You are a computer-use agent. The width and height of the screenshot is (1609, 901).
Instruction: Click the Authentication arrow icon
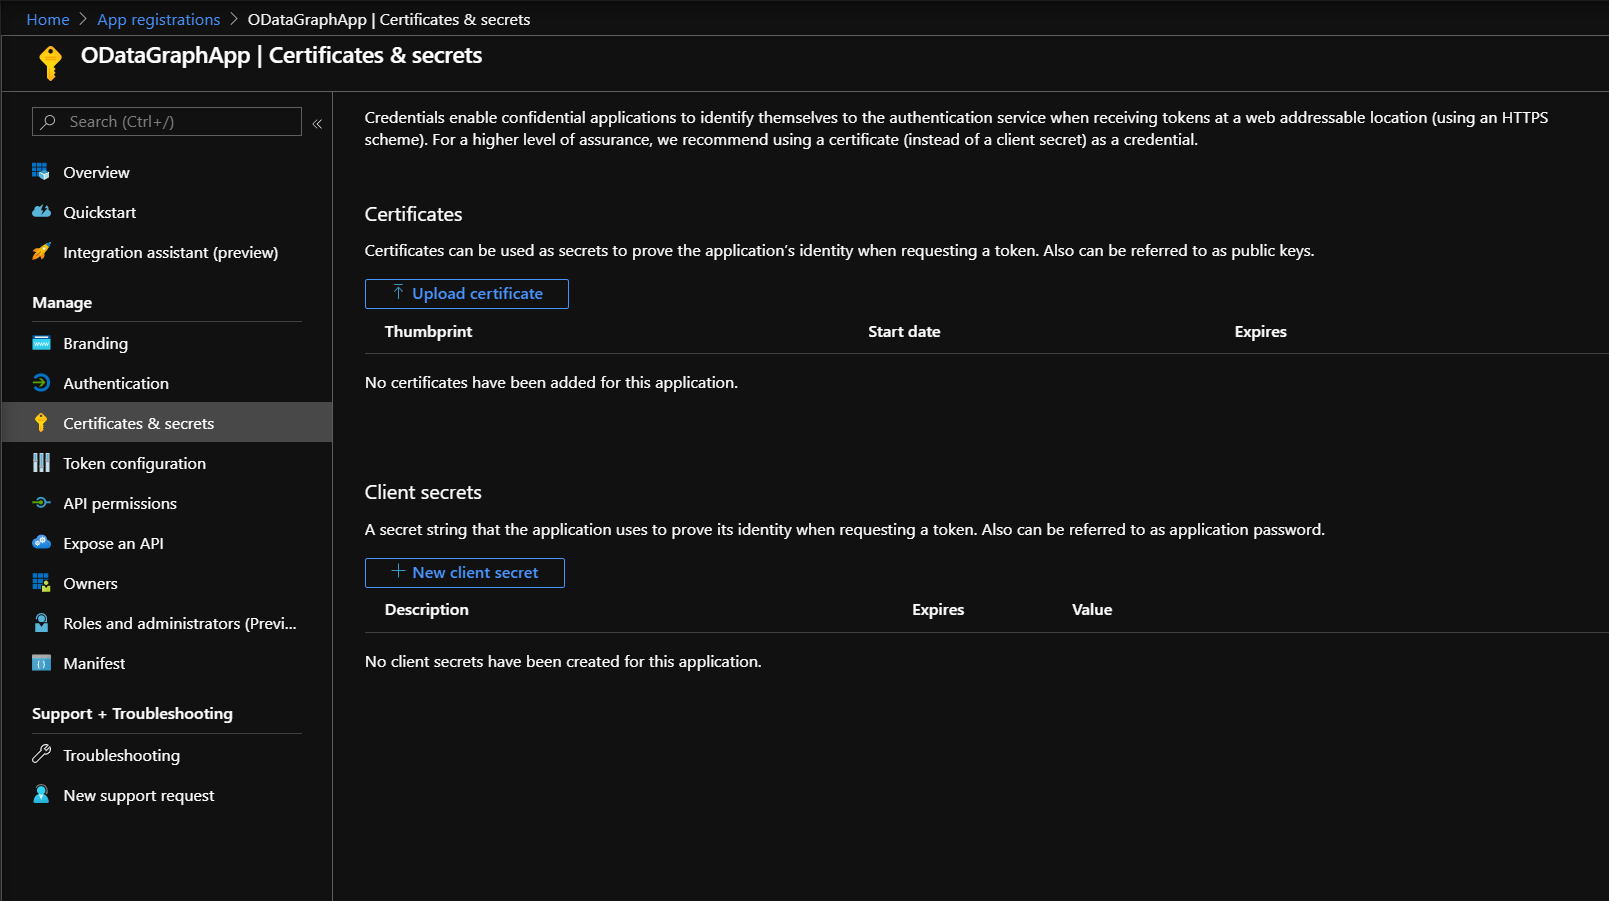pos(41,383)
